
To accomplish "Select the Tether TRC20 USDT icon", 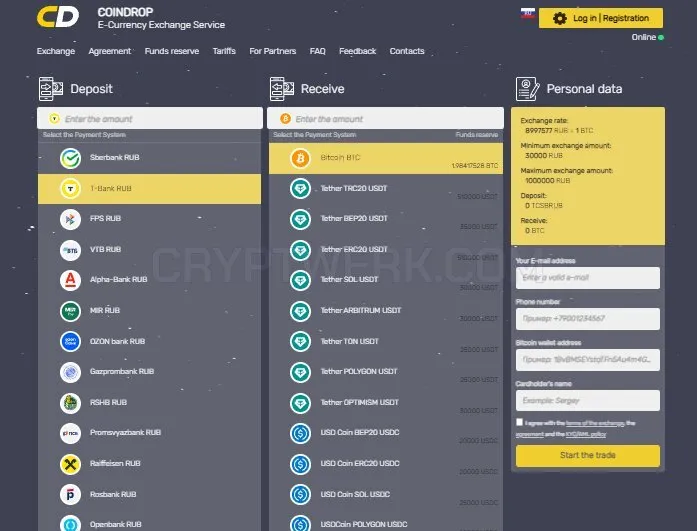I will tap(300, 189).
